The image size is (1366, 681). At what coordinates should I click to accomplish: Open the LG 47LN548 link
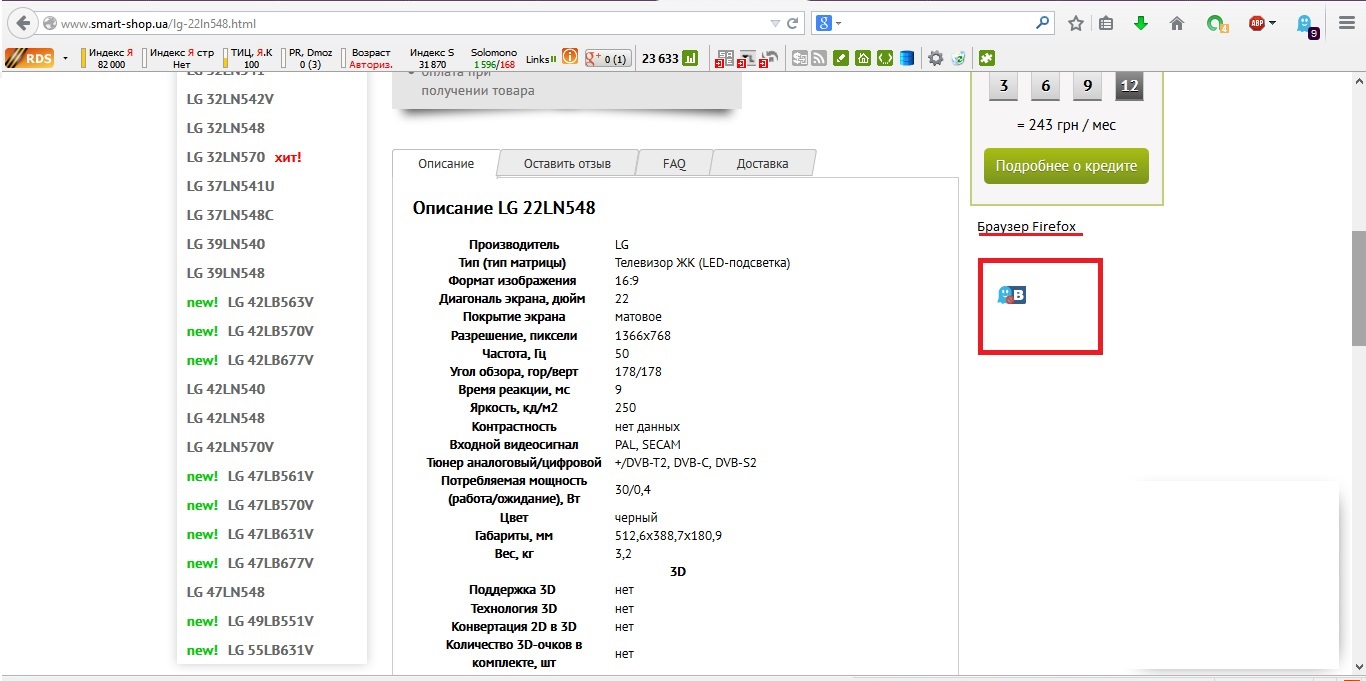[x=226, y=592]
